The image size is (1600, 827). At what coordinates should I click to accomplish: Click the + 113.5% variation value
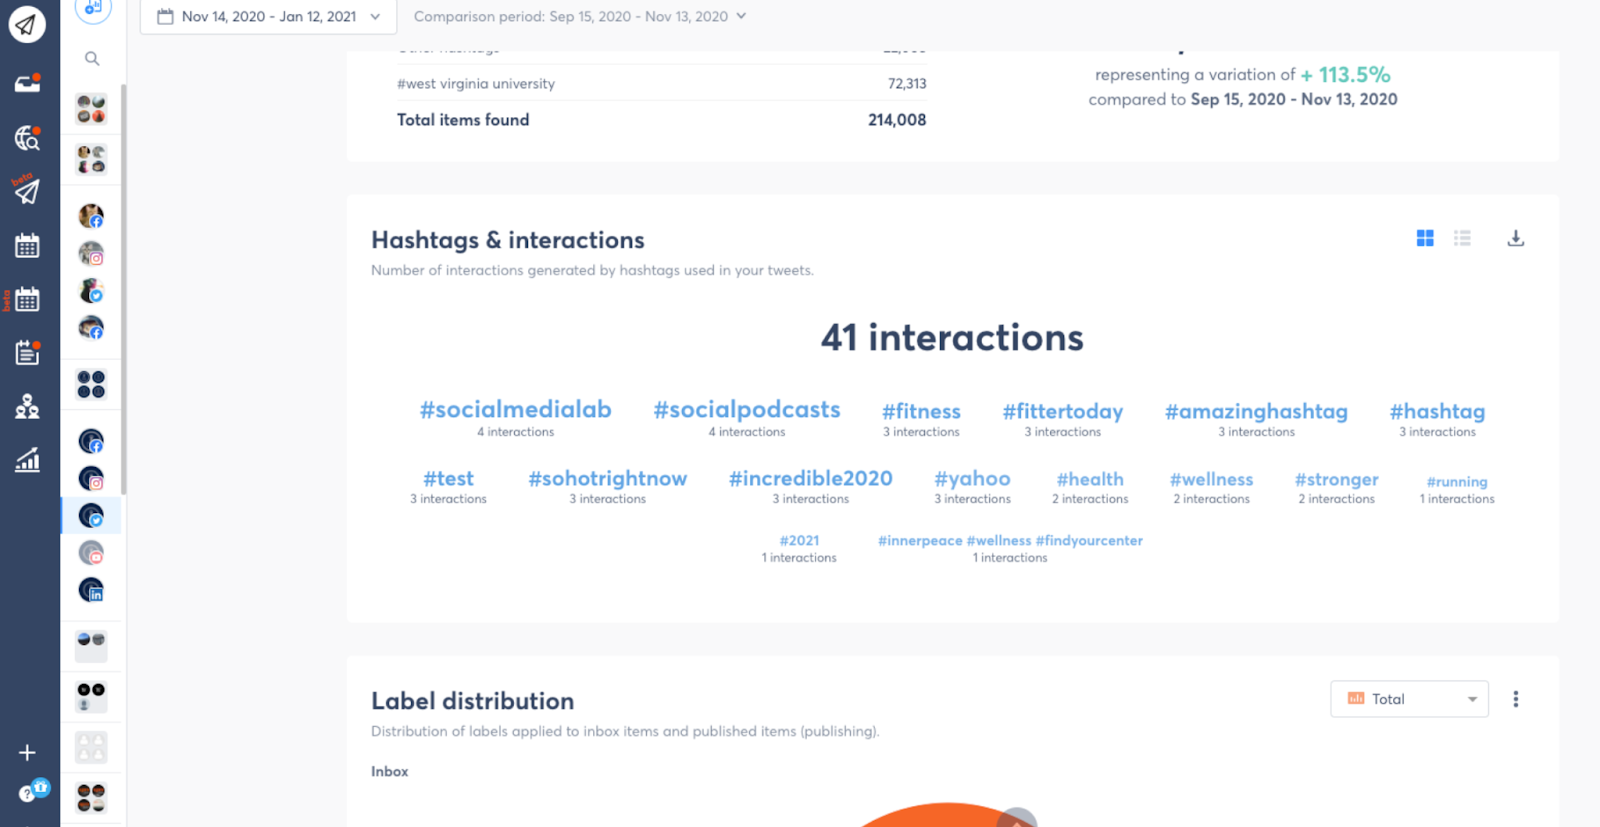(x=1345, y=75)
